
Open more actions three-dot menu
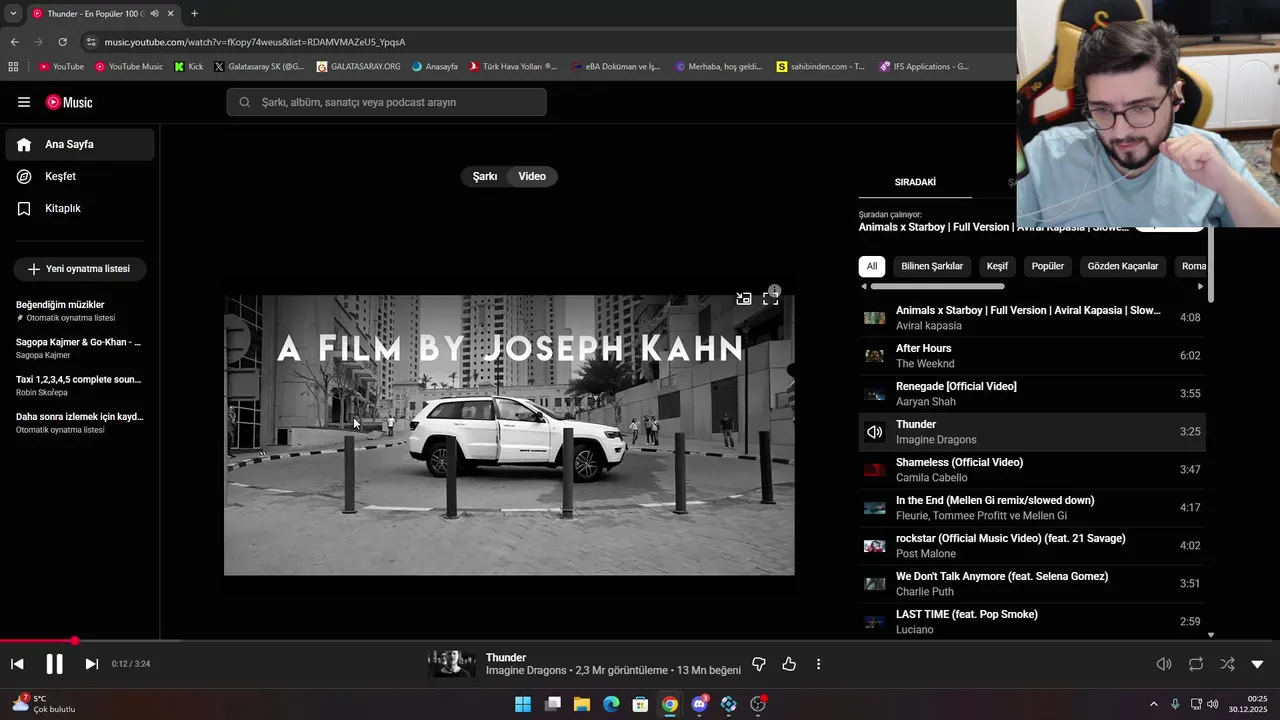(x=818, y=664)
